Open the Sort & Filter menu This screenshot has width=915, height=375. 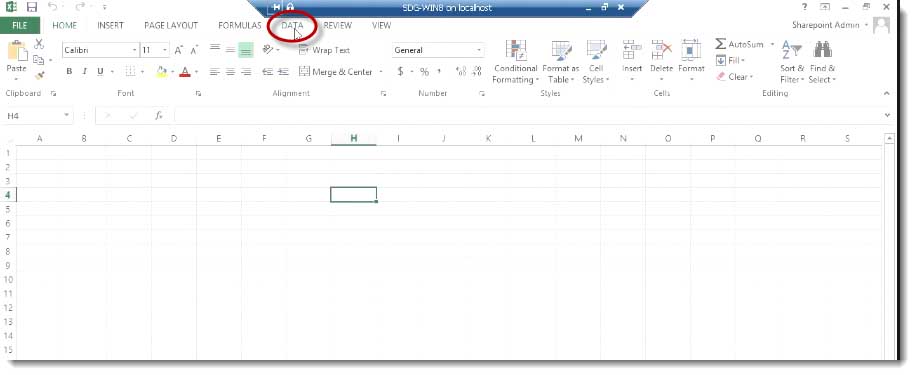(x=792, y=62)
